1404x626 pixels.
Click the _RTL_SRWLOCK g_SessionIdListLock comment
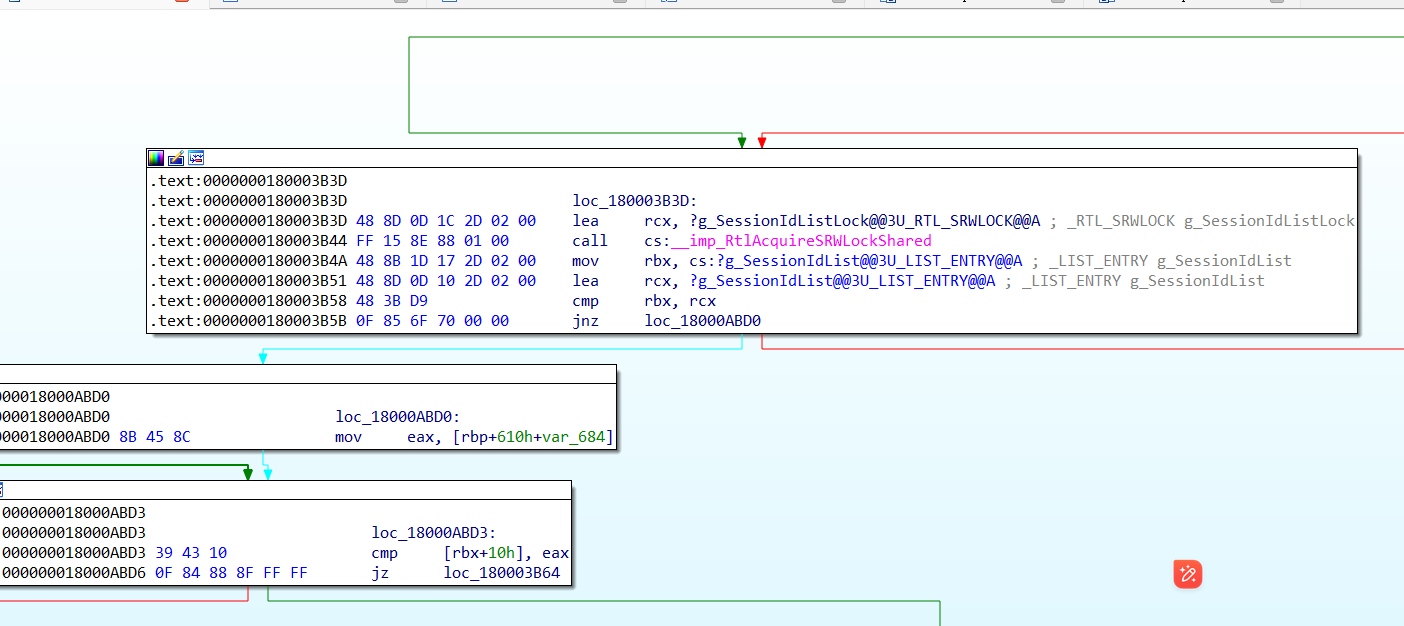(x=1211, y=221)
